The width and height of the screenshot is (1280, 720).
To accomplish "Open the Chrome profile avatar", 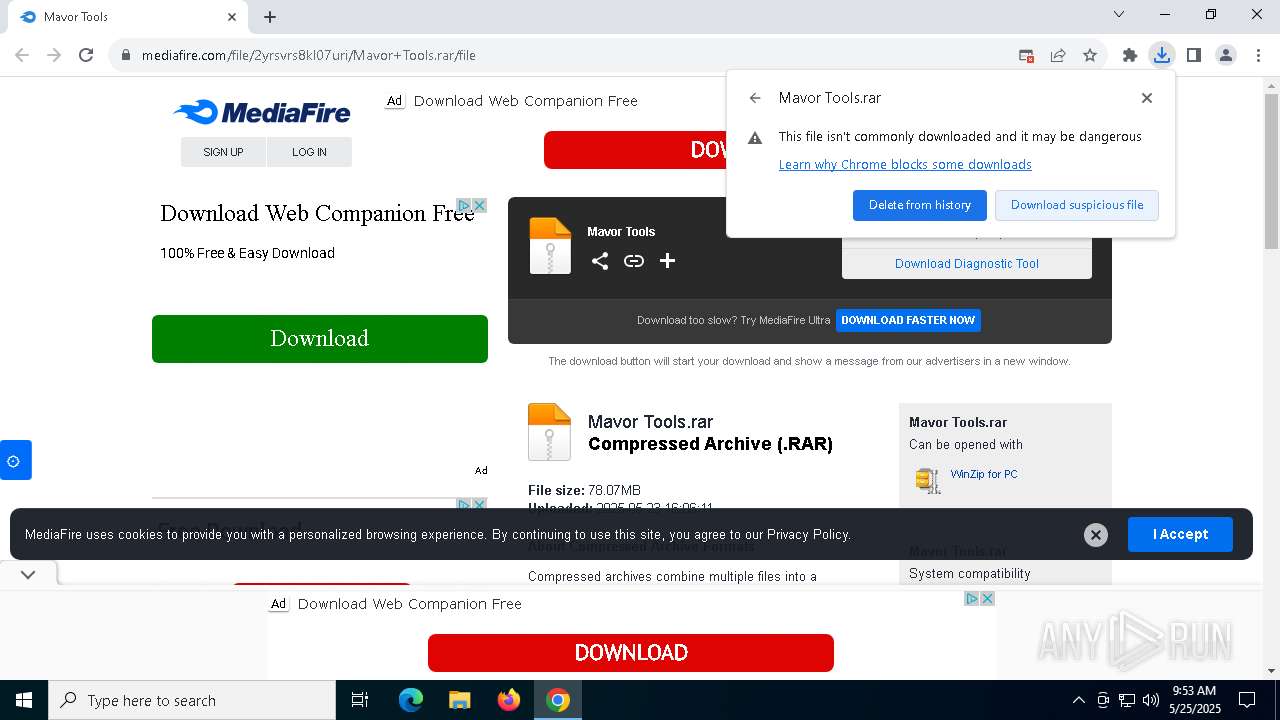I will (x=1226, y=55).
